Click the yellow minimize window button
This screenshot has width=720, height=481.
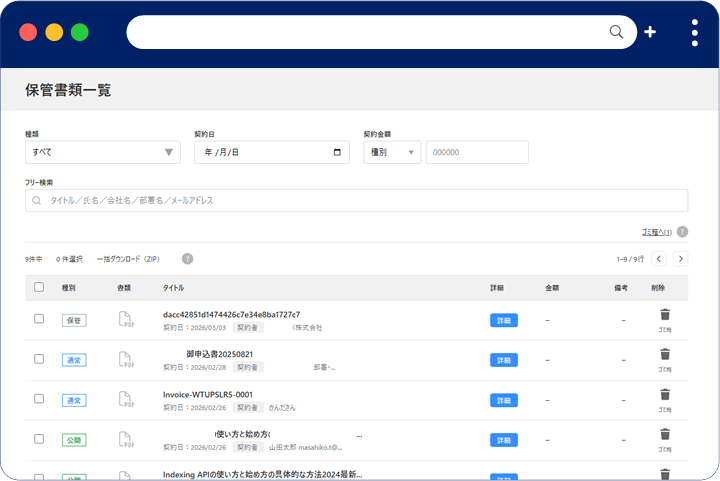click(54, 32)
